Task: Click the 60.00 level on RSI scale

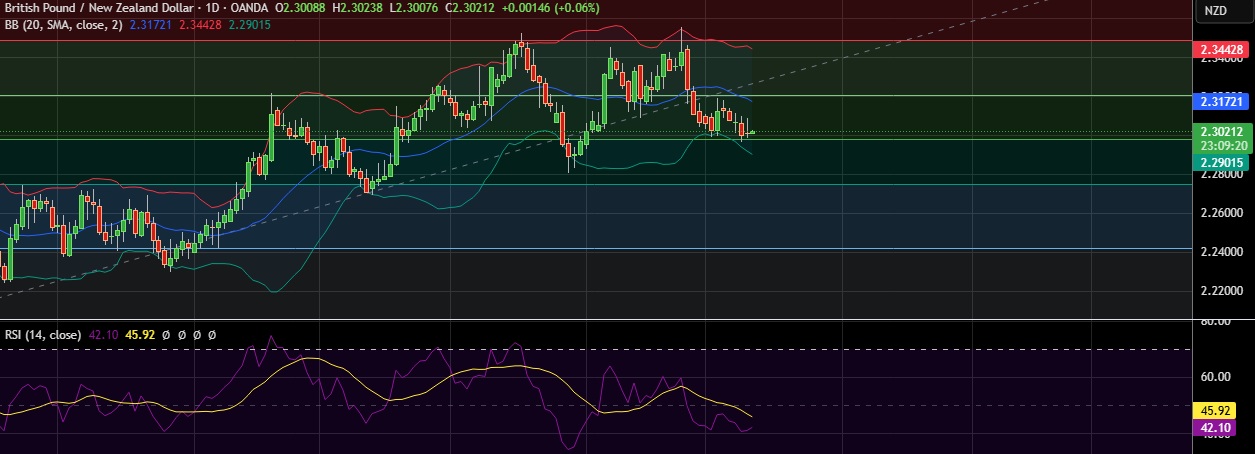Action: (1219, 377)
